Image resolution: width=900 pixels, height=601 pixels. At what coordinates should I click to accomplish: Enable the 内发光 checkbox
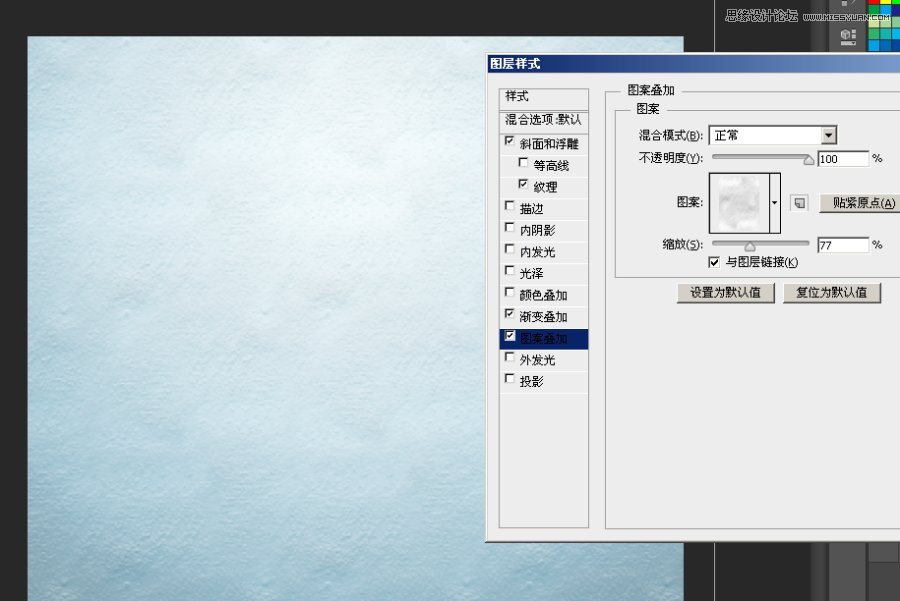[x=509, y=249]
